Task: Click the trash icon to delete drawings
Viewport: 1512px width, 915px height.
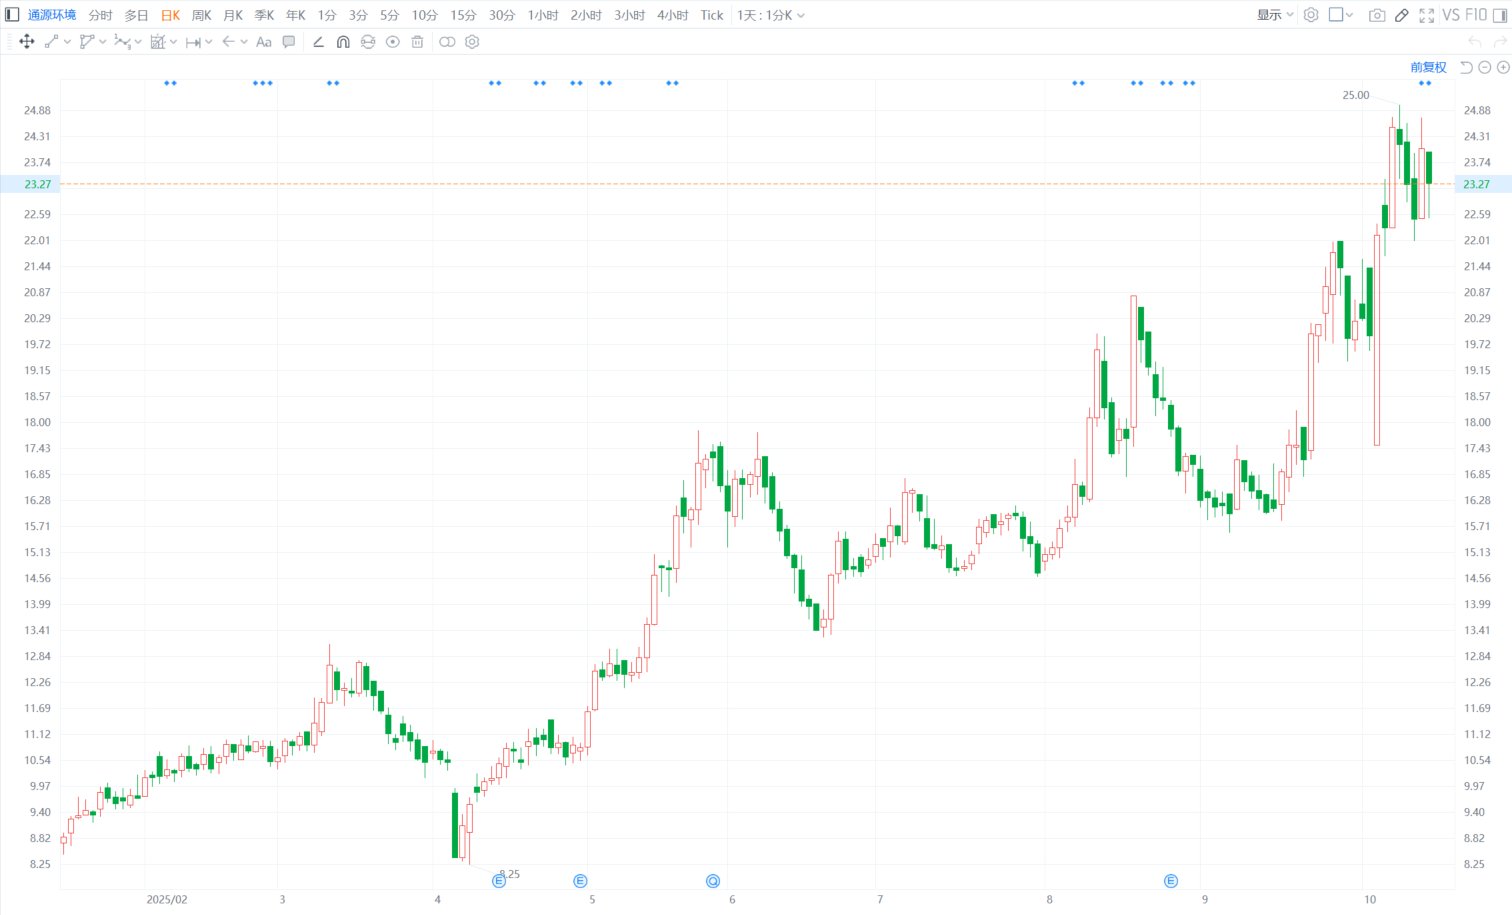Action: (x=418, y=42)
